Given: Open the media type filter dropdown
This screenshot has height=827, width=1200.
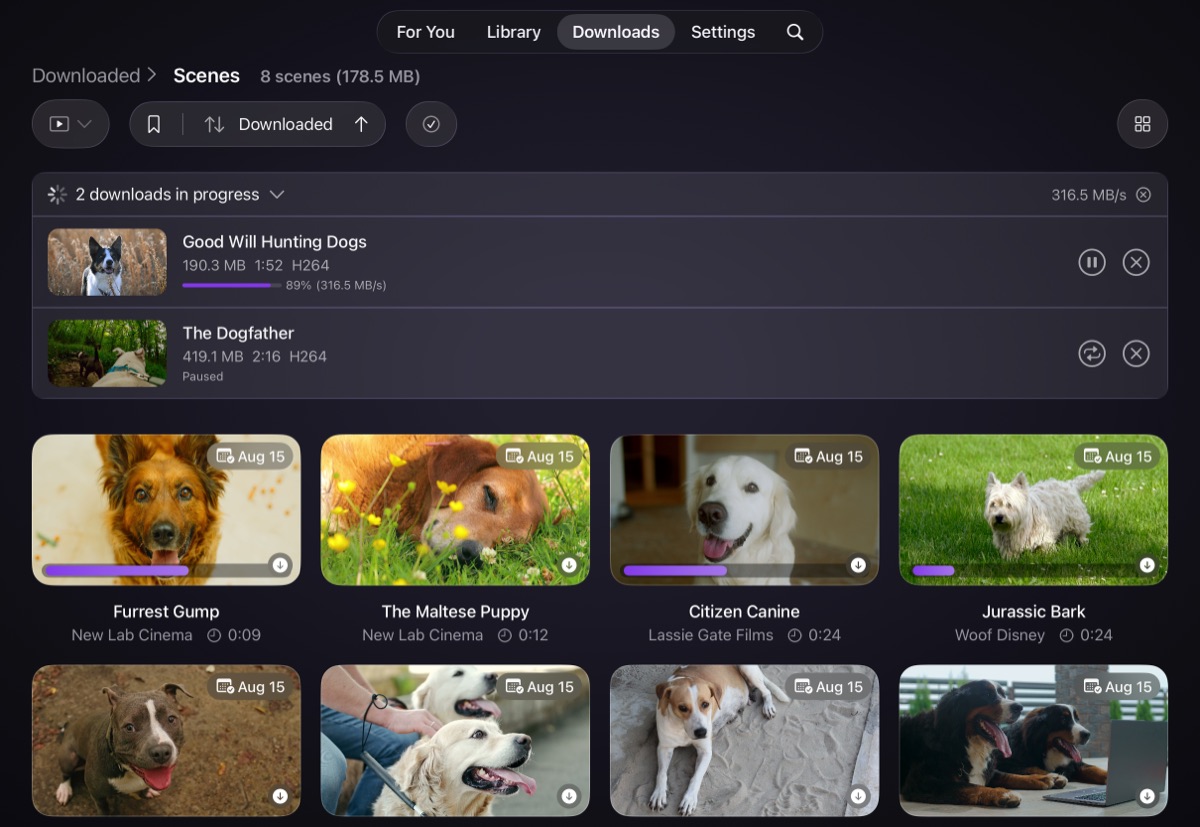Looking at the screenshot, I should click(x=71, y=124).
